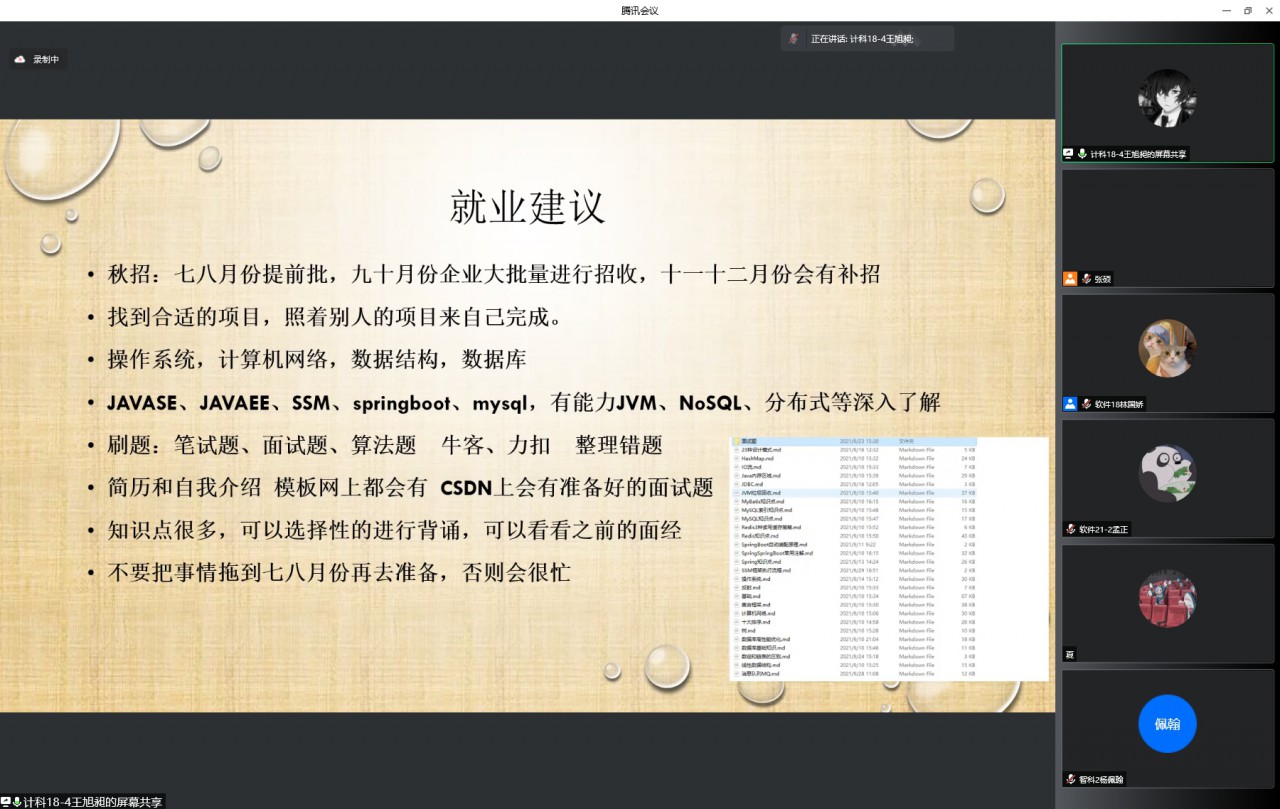Click the muted microphone icon beside 张颈
1280x809 pixels.
click(1086, 279)
